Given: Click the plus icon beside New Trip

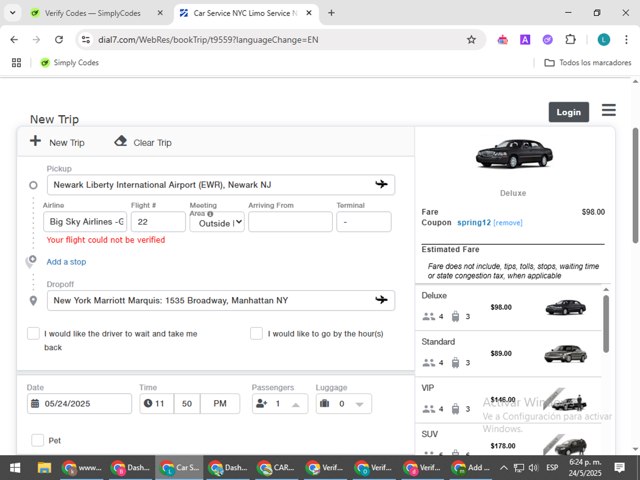Looking at the screenshot, I should tap(36, 141).
